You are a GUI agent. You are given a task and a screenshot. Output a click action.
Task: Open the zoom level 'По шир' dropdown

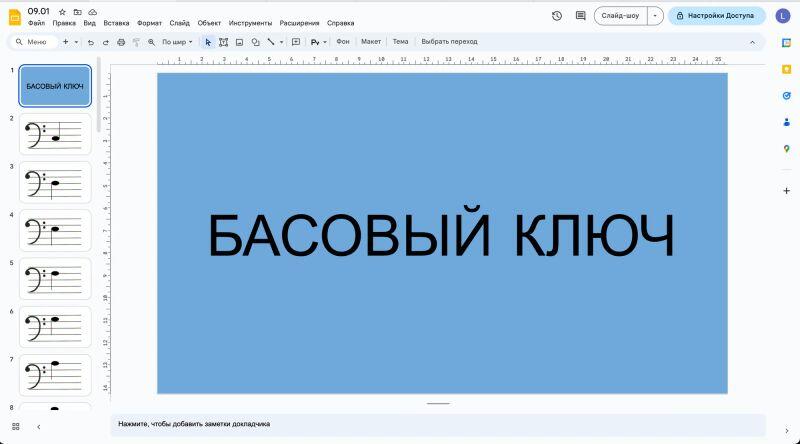(177, 42)
